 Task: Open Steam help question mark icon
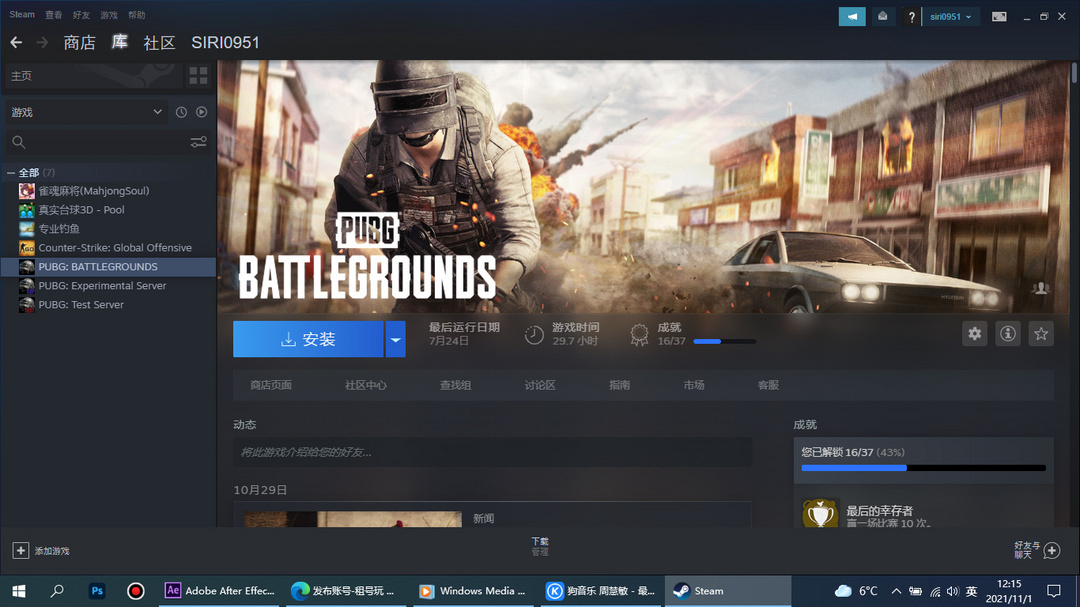click(911, 17)
